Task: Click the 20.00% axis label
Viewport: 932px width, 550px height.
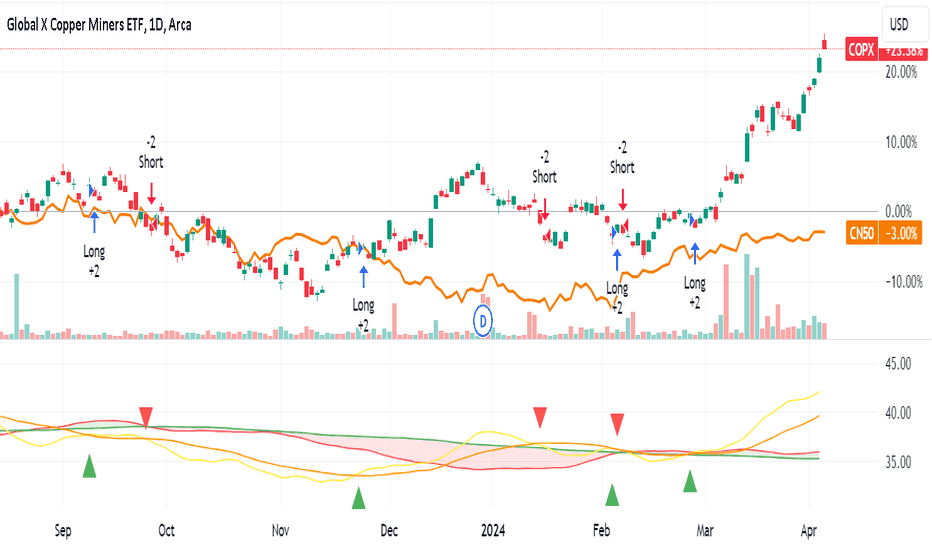Action: click(901, 72)
